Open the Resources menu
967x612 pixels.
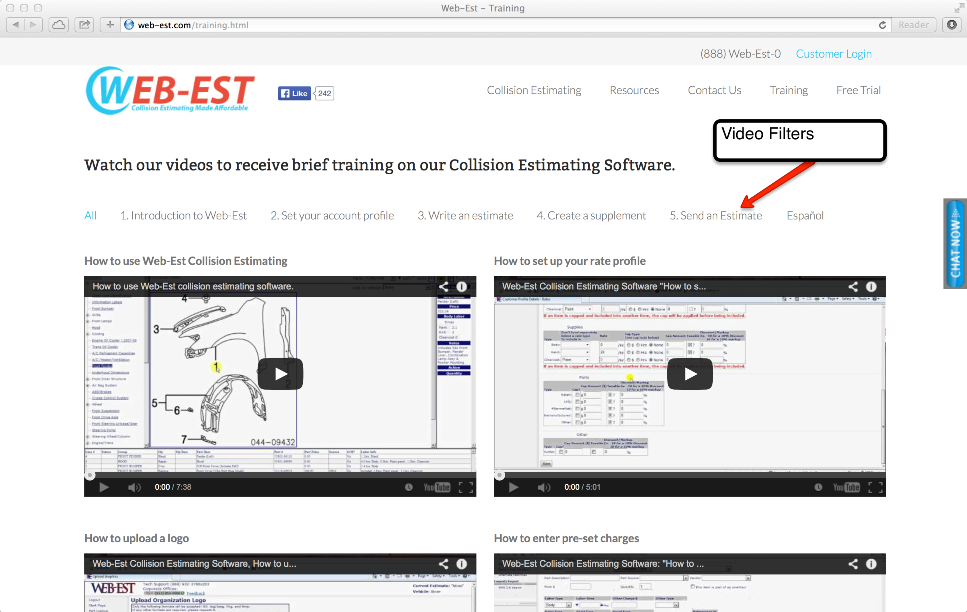[634, 89]
